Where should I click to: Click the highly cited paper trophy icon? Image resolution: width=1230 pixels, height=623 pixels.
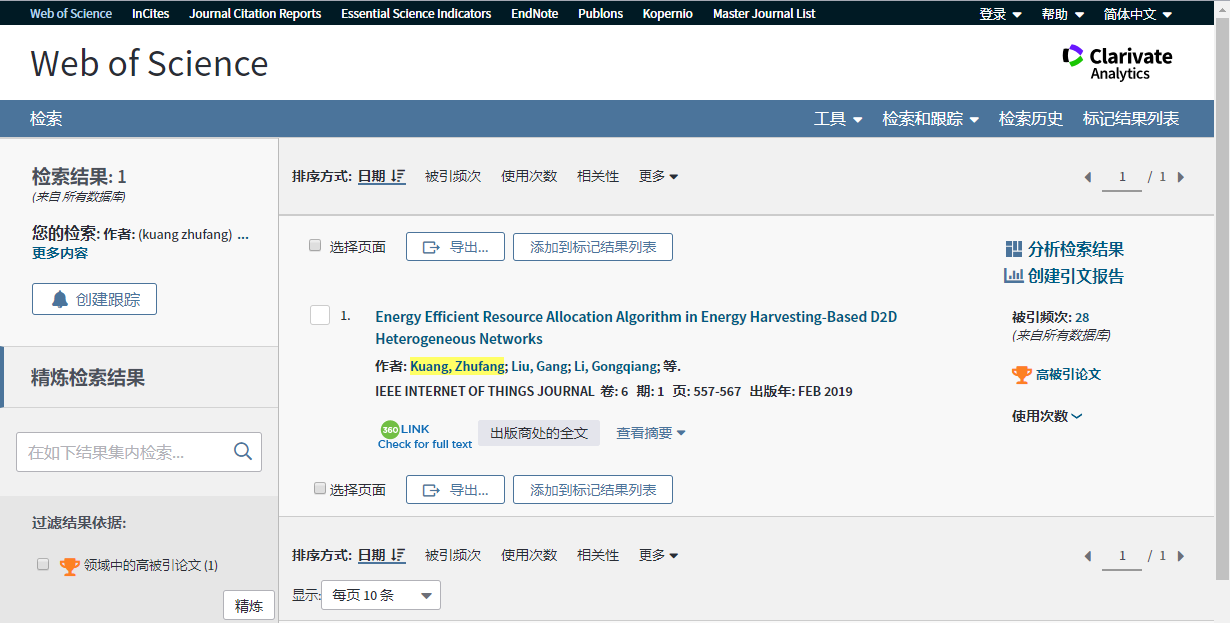point(1021,375)
